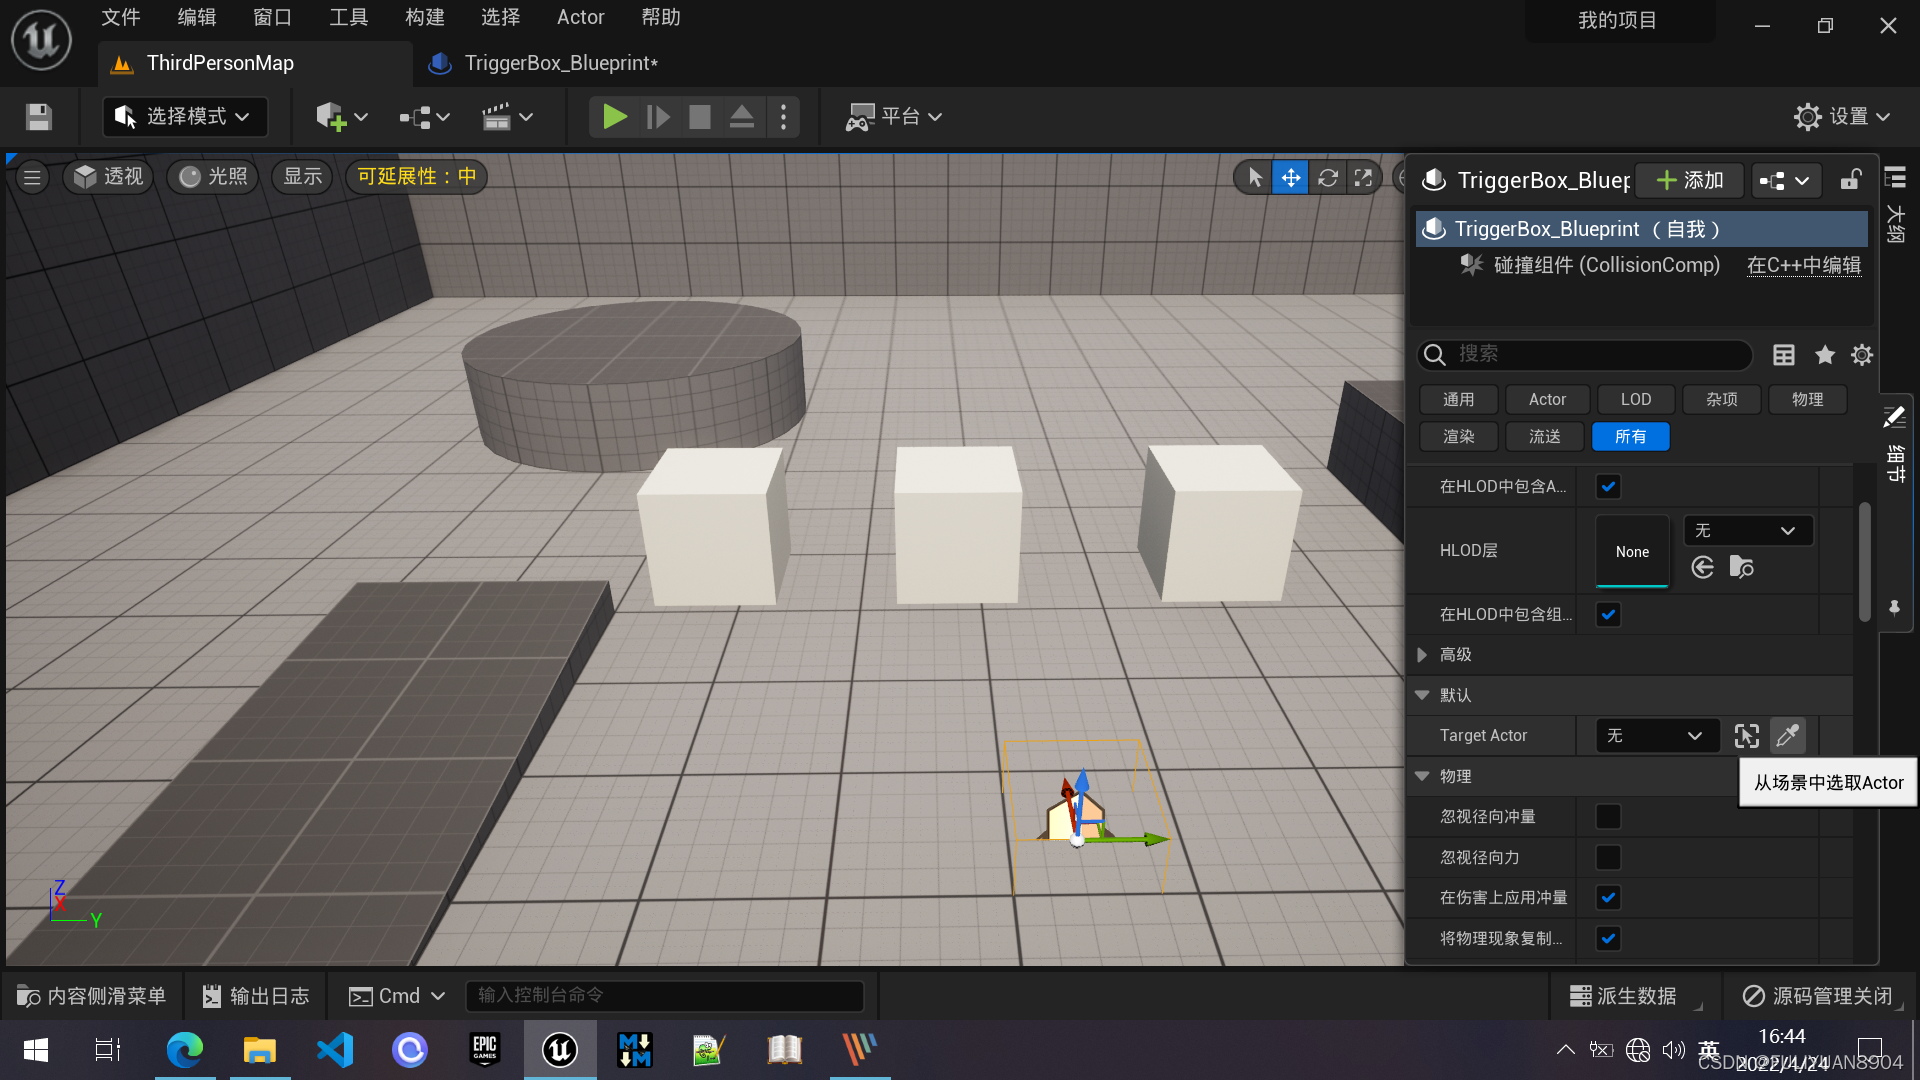Open the Target Actor dropdown
The width and height of the screenshot is (1920, 1080).
[x=1656, y=736]
